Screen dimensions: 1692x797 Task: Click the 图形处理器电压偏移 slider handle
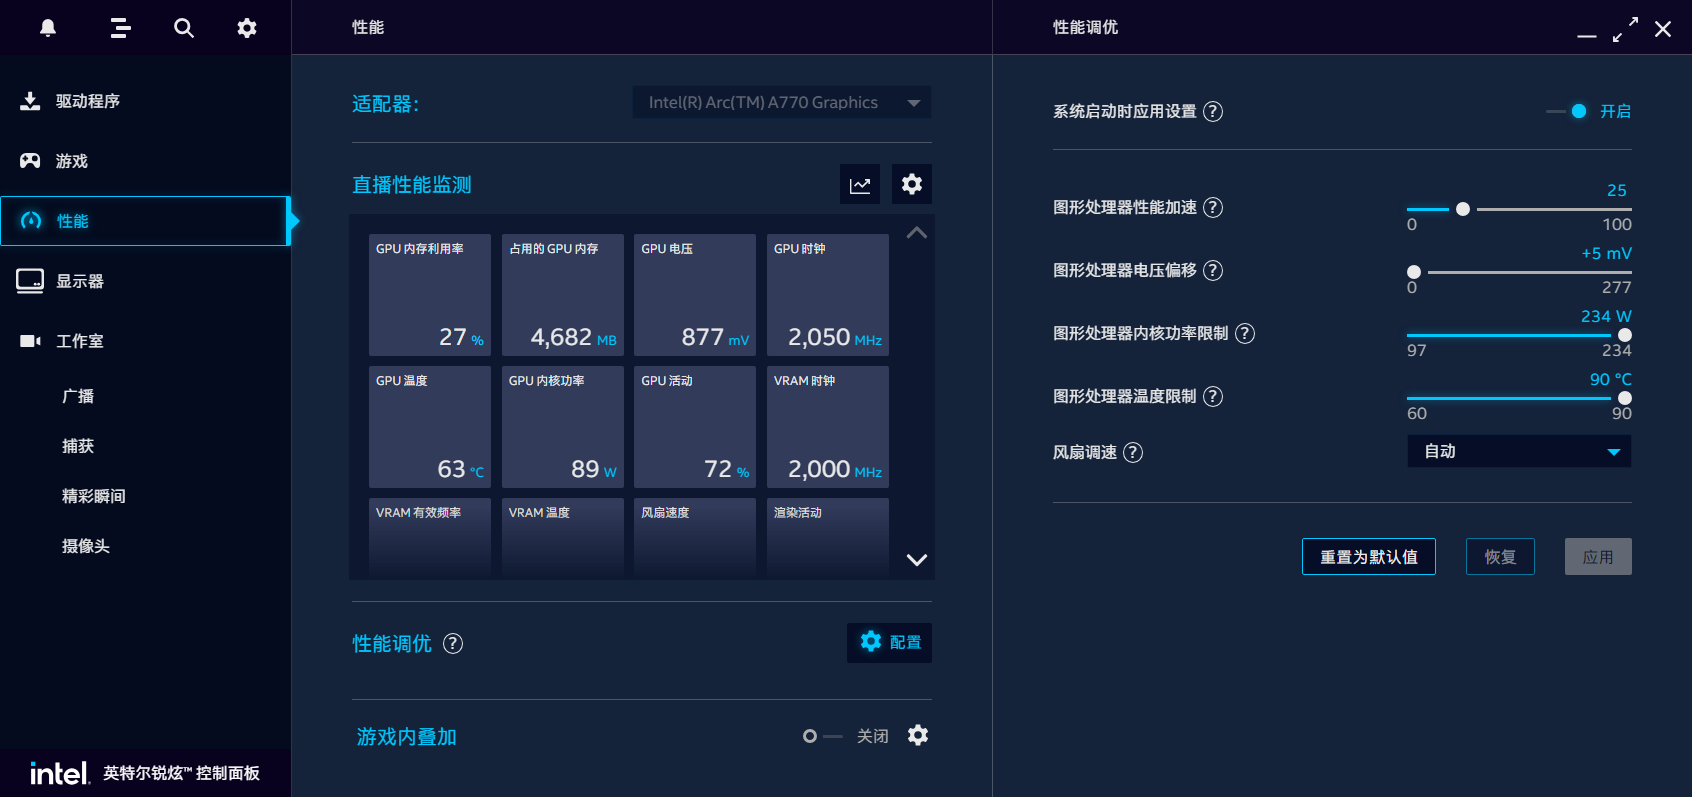coord(1414,272)
